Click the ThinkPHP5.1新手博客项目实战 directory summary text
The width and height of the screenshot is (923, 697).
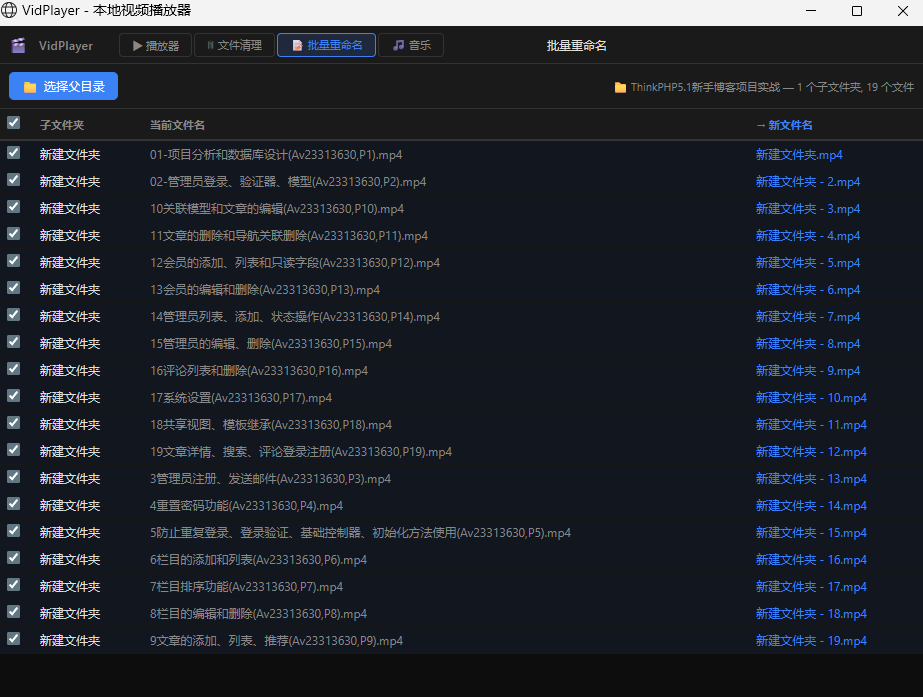pyautogui.click(x=772, y=87)
